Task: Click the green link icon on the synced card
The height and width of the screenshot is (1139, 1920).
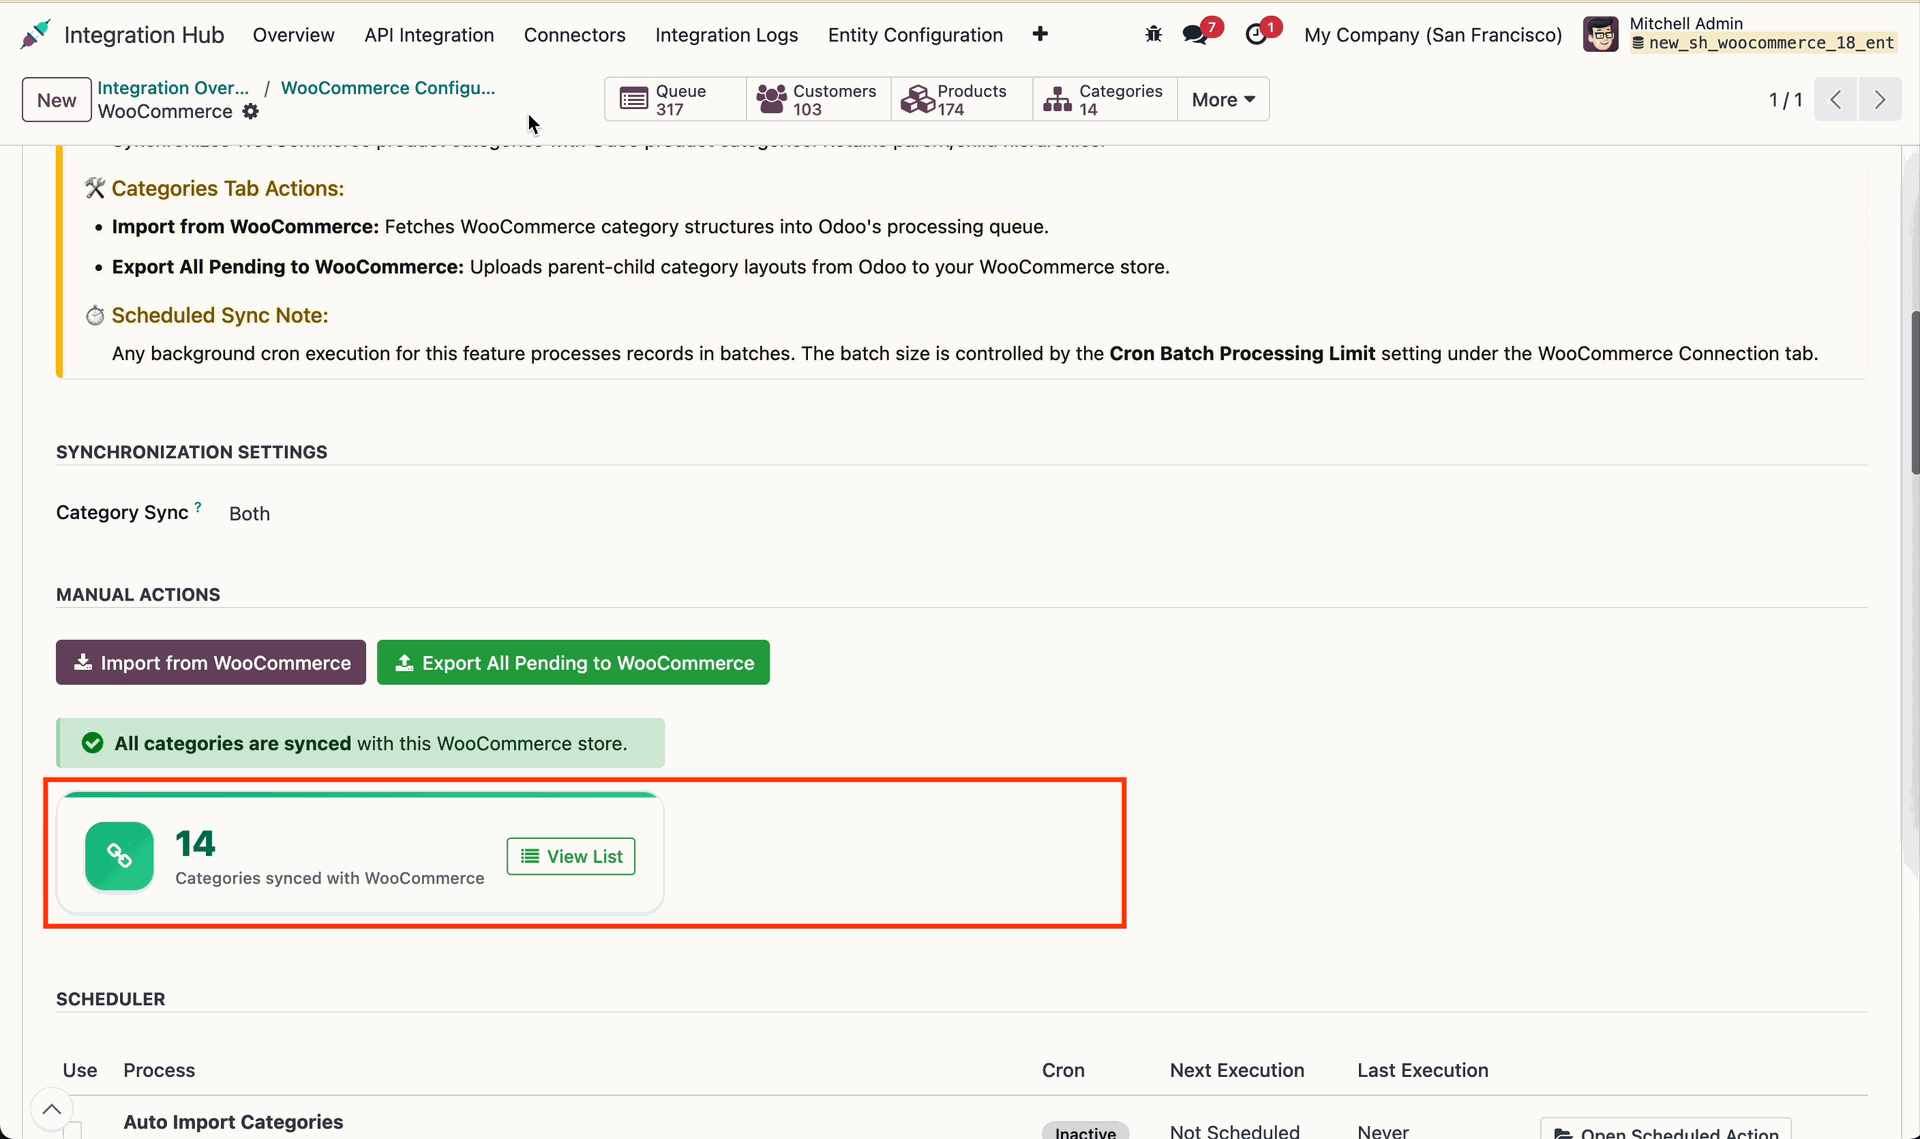Action: 119,856
